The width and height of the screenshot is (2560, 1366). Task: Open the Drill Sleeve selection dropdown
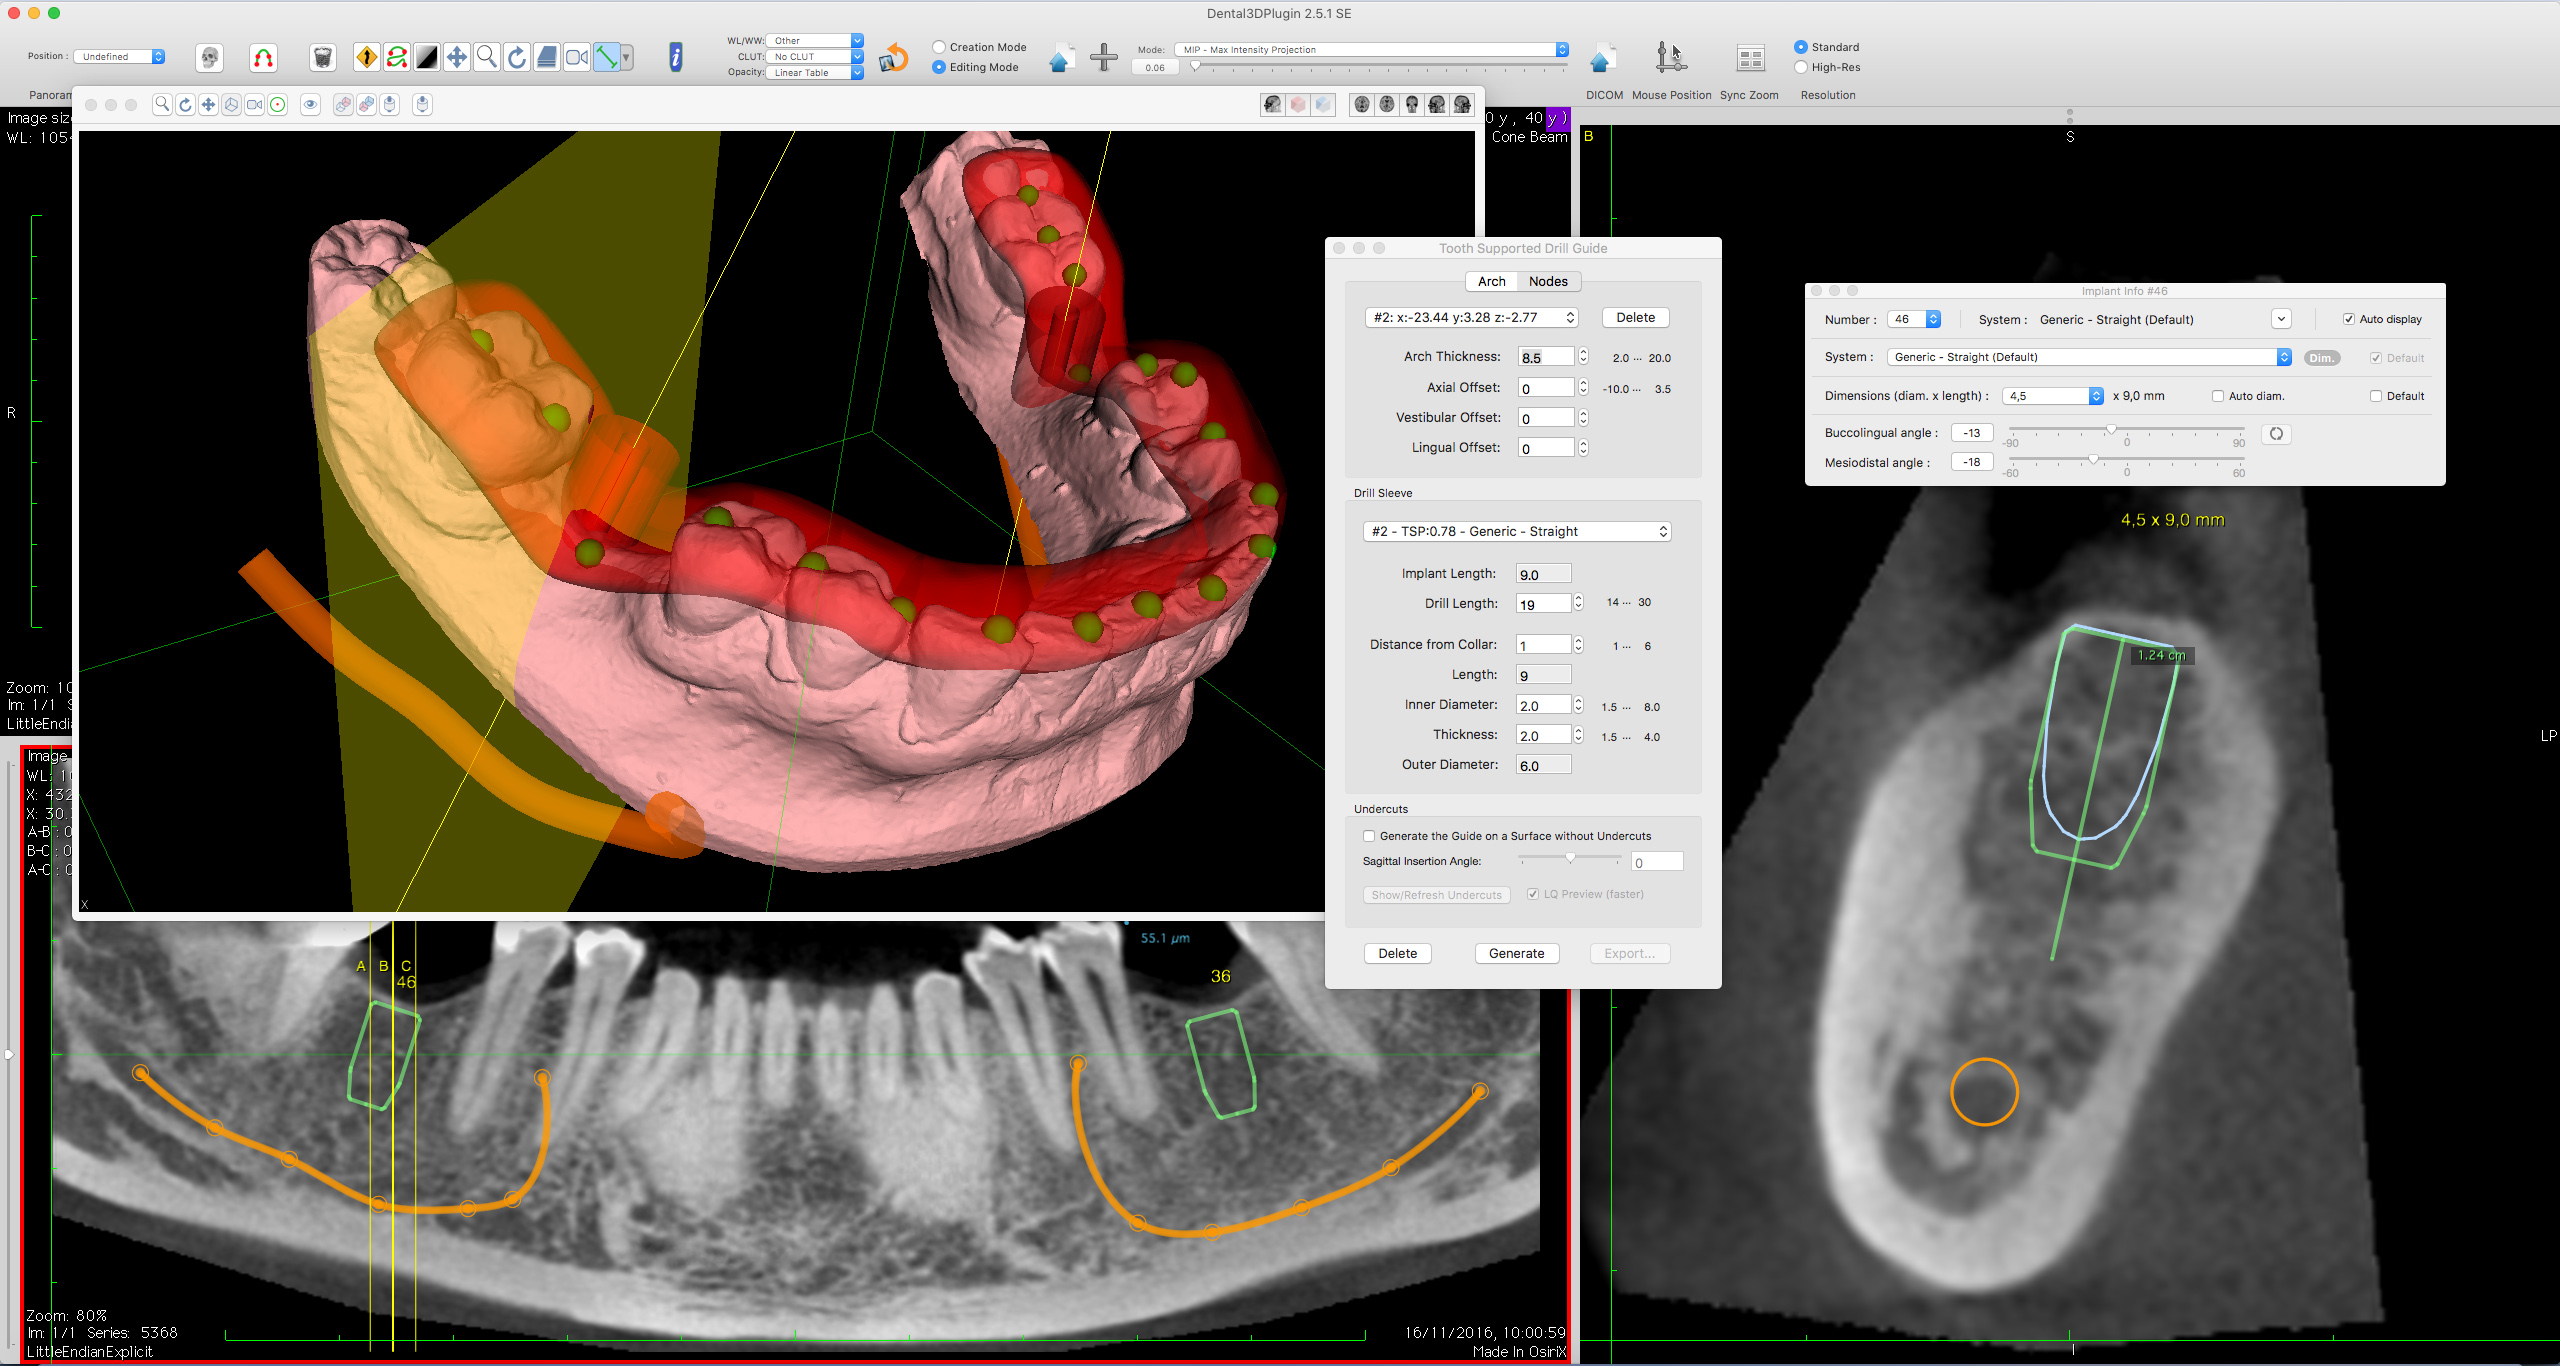click(1517, 532)
